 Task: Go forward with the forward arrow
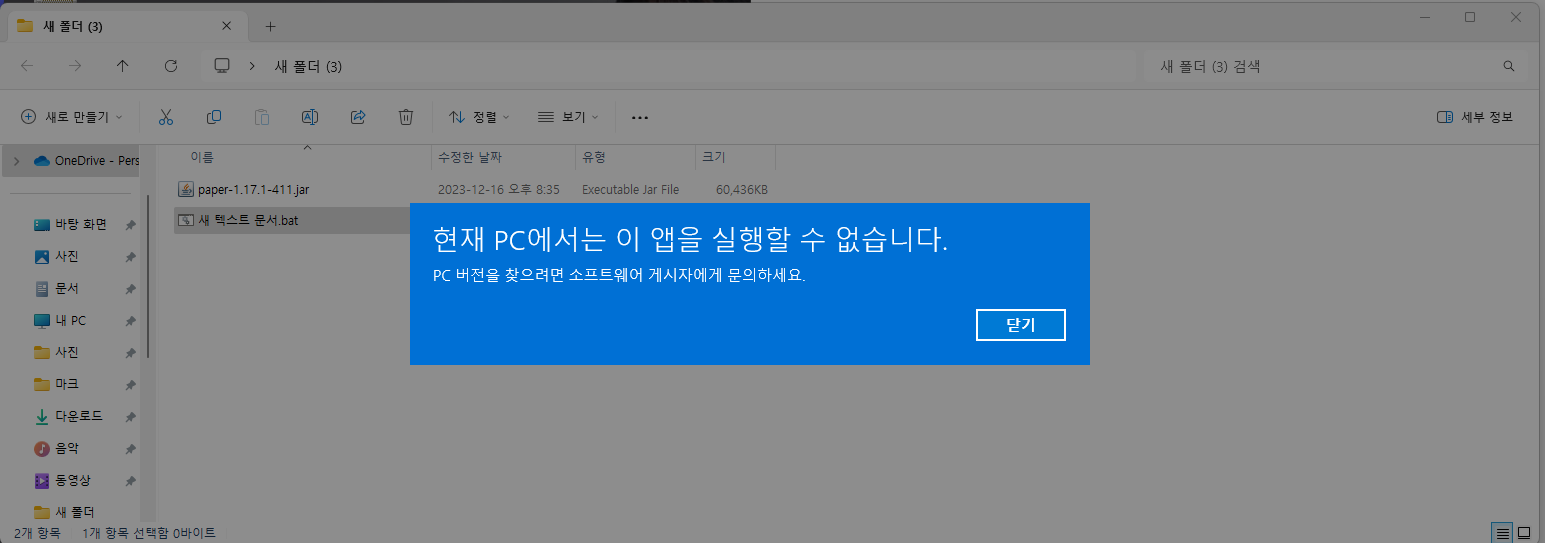75,66
